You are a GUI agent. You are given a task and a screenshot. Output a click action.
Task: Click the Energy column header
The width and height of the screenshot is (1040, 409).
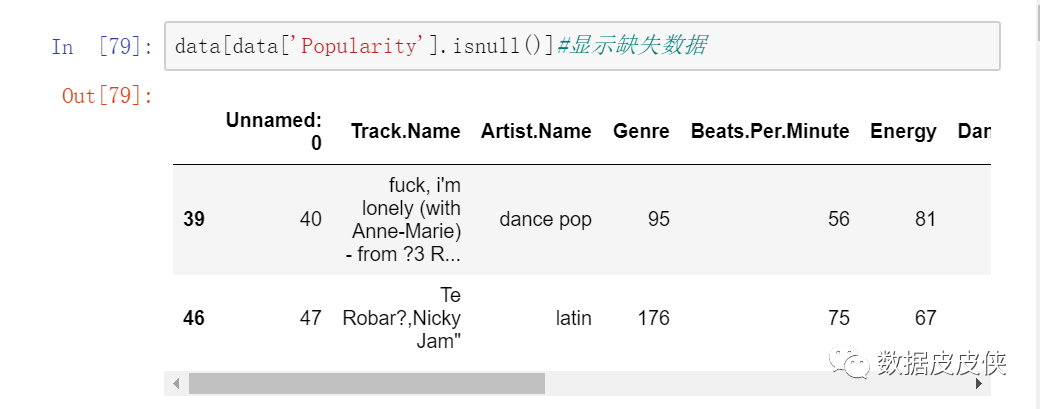tap(903, 131)
